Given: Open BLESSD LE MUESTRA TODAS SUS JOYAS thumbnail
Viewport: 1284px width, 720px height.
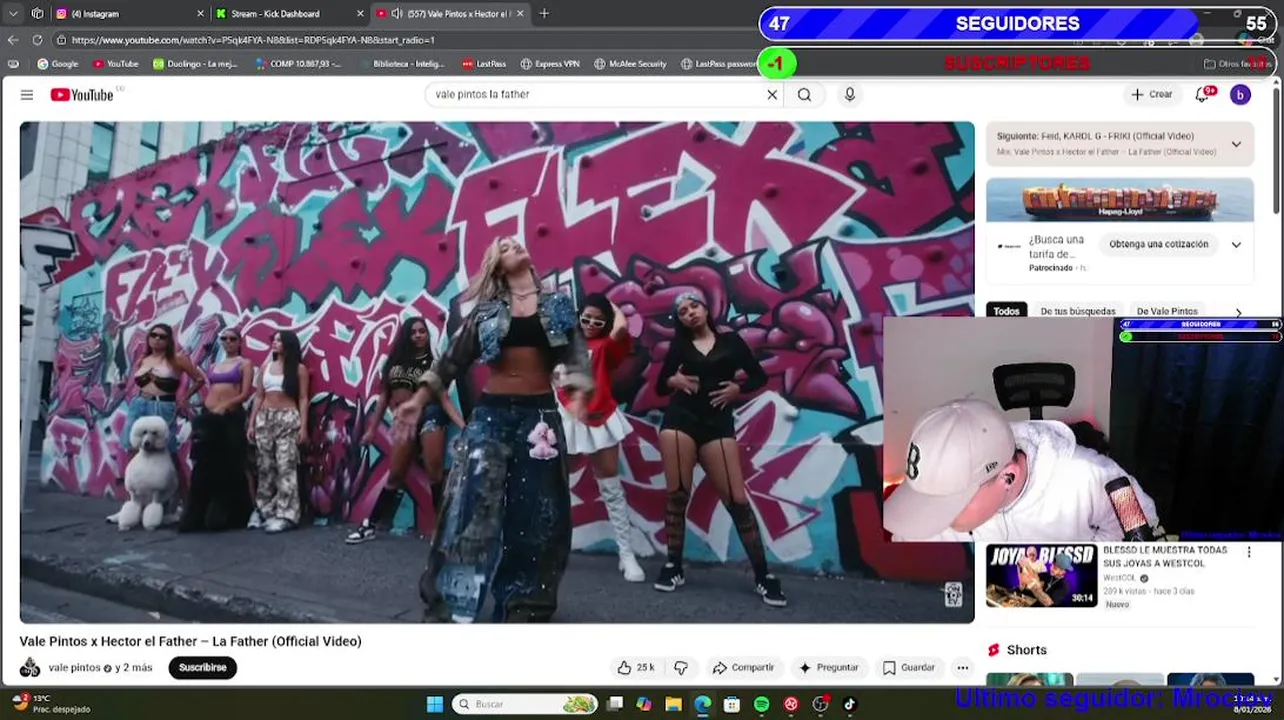Looking at the screenshot, I should (1041, 576).
